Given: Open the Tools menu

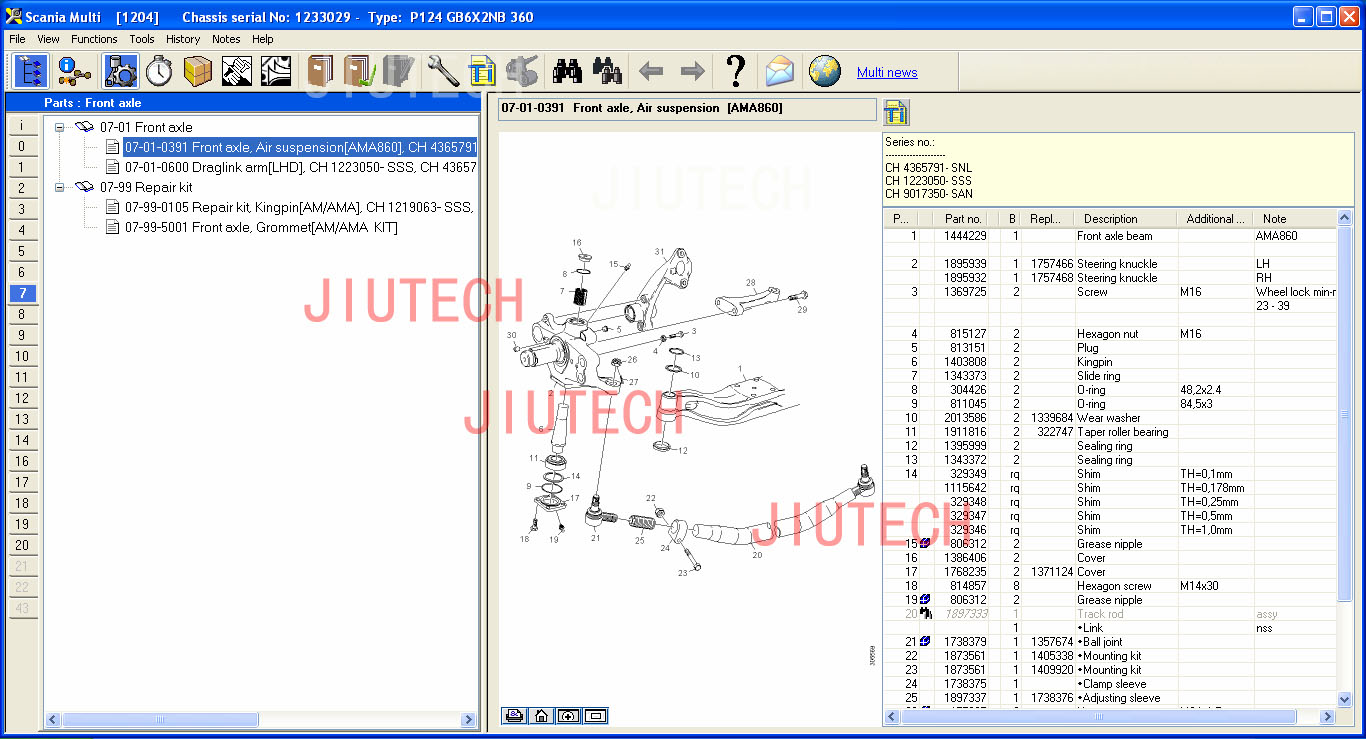Looking at the screenshot, I should 142,39.
